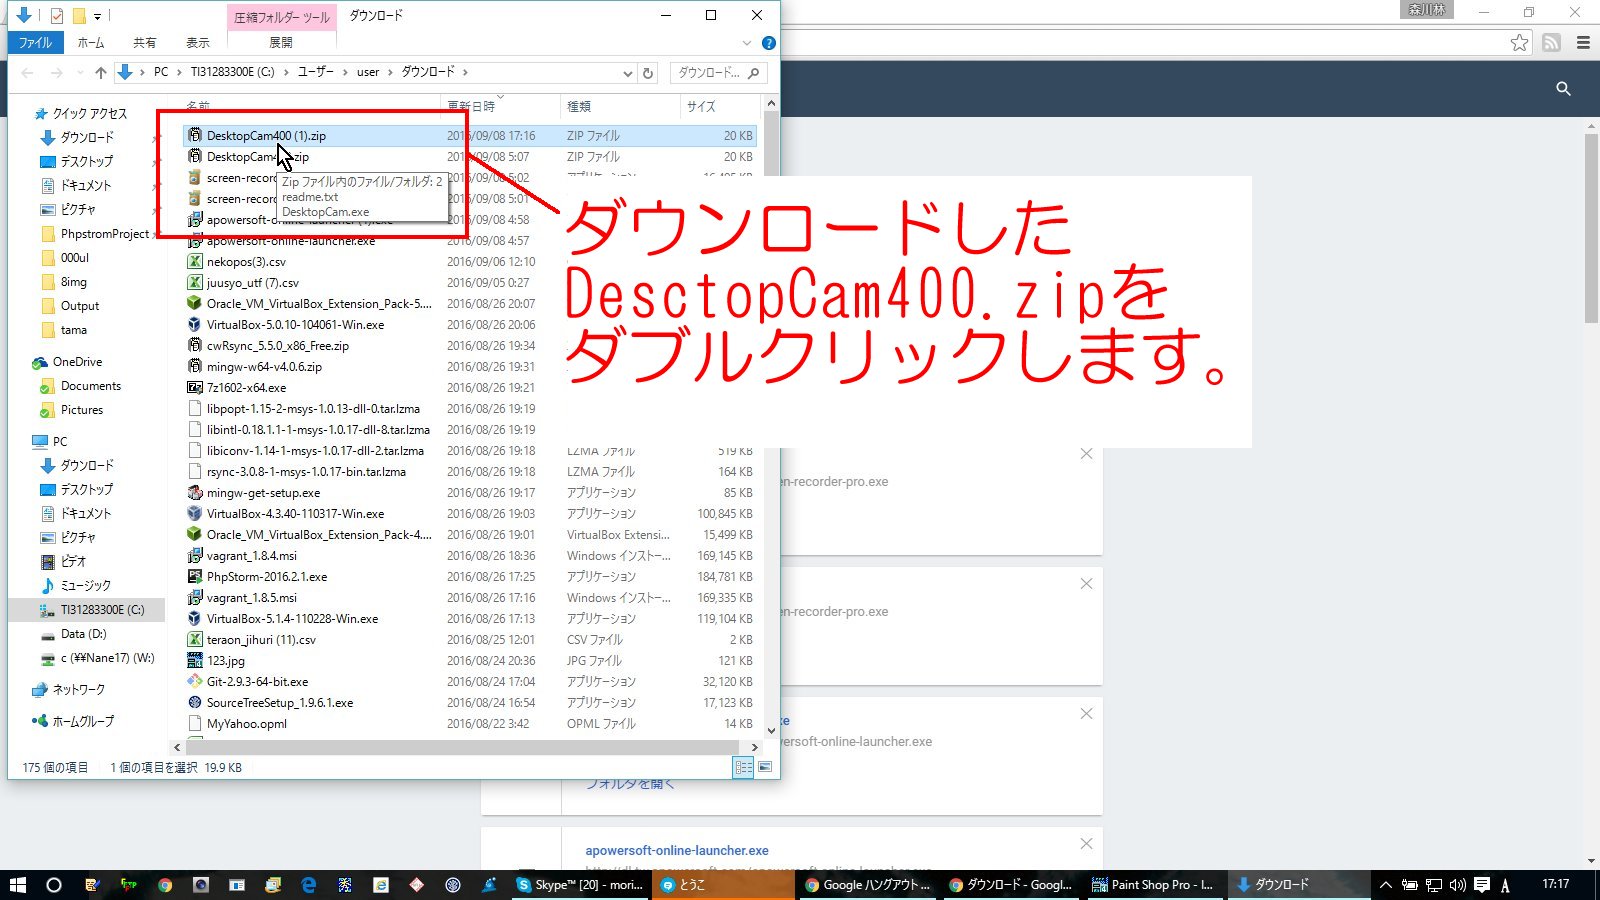Select cwRsync_5.5.0_x86_Free.zip
Image resolution: width=1600 pixels, height=900 pixels.
coord(277,346)
